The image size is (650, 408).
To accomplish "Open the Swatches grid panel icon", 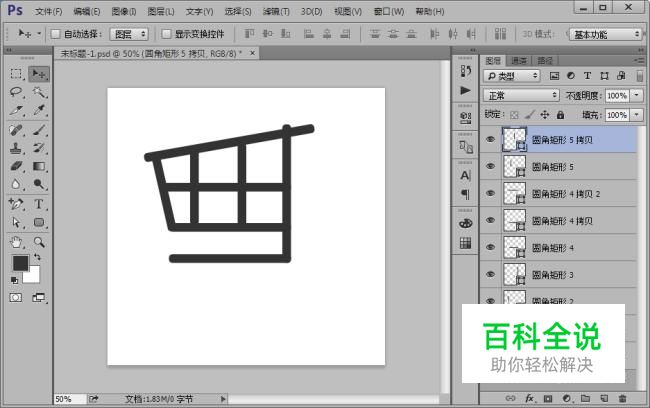I will [x=466, y=243].
